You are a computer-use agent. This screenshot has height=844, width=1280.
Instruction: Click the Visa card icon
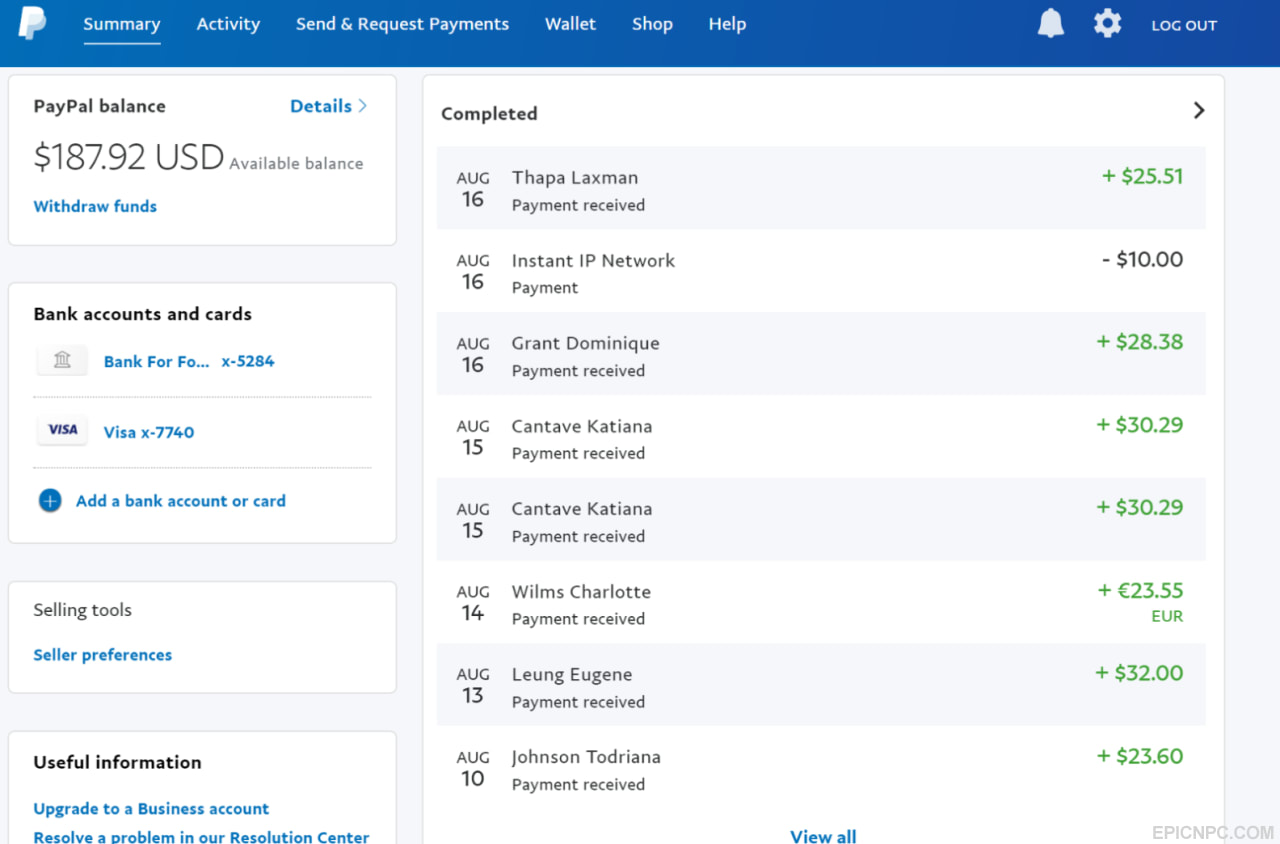click(62, 430)
